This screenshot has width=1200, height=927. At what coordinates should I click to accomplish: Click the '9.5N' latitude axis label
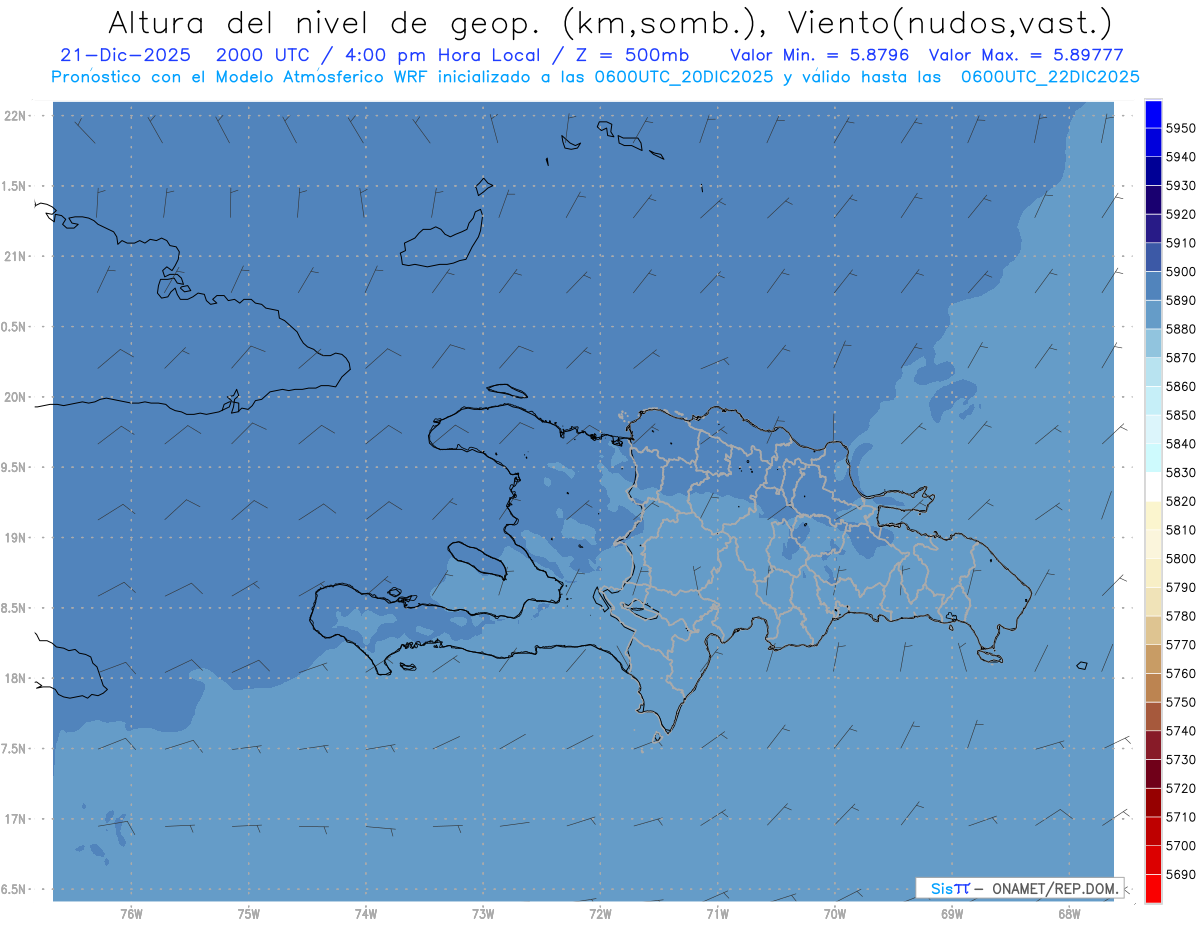[14, 468]
